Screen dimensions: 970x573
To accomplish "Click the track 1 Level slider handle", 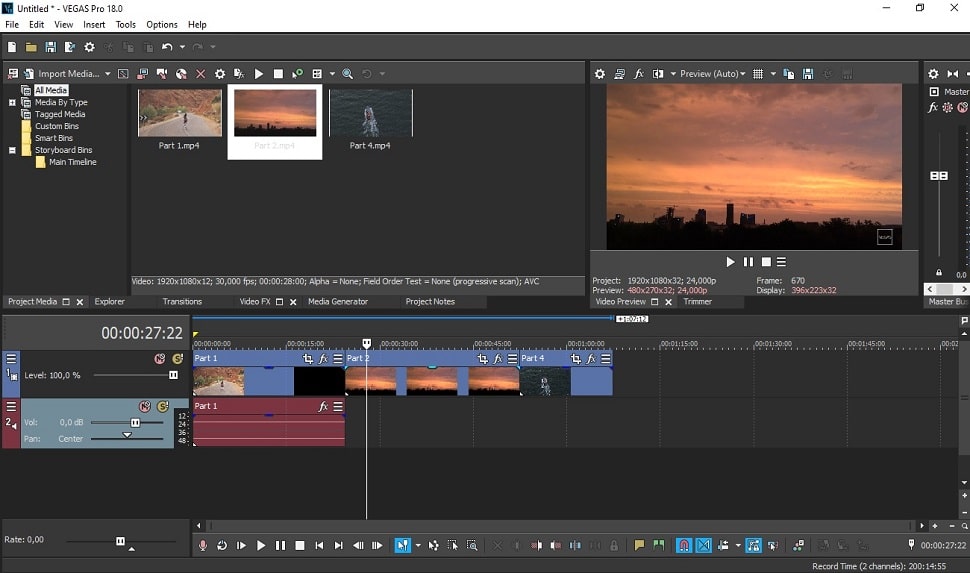I will (x=173, y=375).
